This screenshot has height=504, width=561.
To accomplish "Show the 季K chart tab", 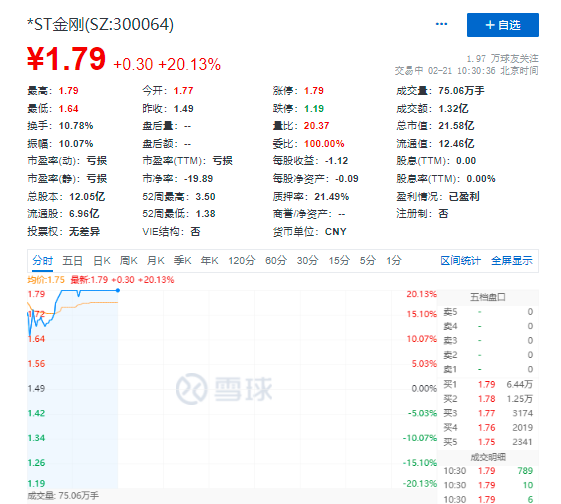I will [182, 261].
